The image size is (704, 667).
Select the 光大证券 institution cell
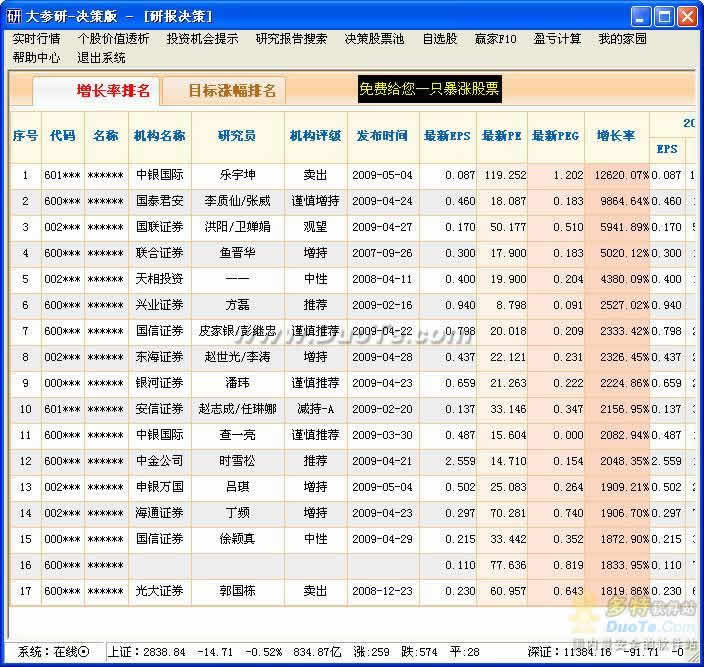160,592
